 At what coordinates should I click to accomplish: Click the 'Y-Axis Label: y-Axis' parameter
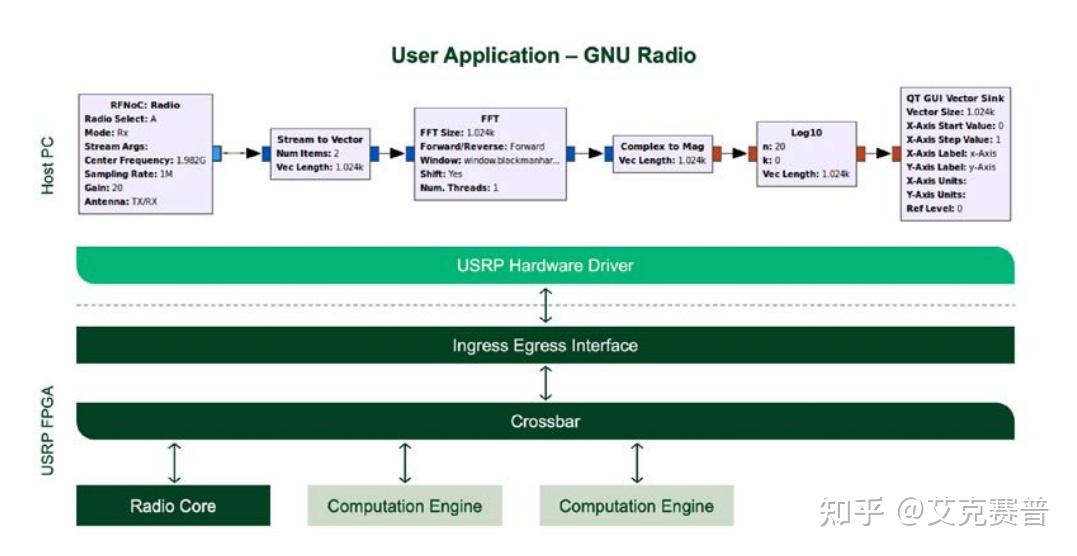click(951, 167)
